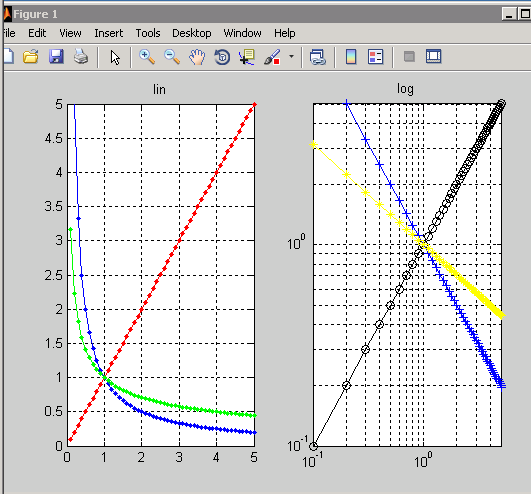Open the Insert menu
Image resolution: width=531 pixels, height=494 pixels.
point(109,33)
